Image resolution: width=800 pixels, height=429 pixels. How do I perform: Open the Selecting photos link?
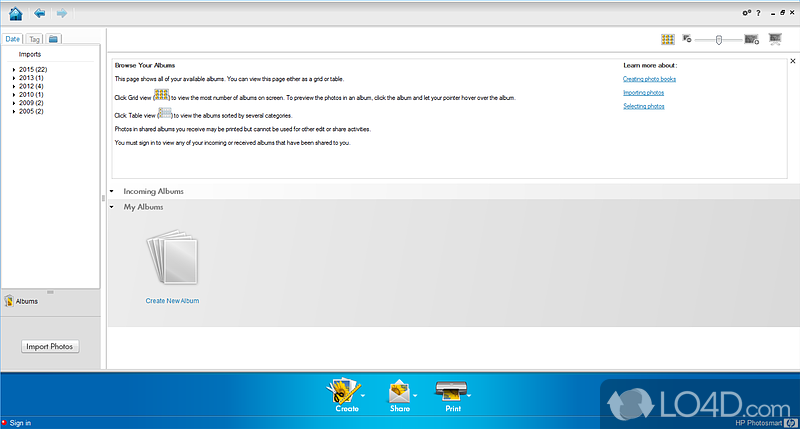(x=643, y=106)
